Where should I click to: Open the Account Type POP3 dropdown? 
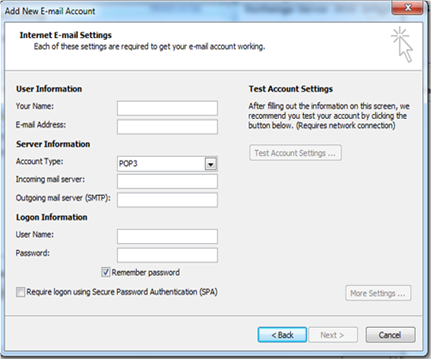coord(167,164)
